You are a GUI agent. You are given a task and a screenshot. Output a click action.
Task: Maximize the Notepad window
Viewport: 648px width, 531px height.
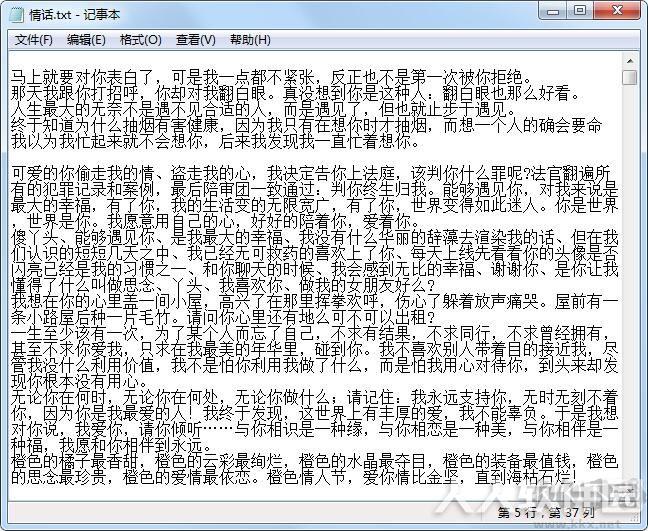580,11
